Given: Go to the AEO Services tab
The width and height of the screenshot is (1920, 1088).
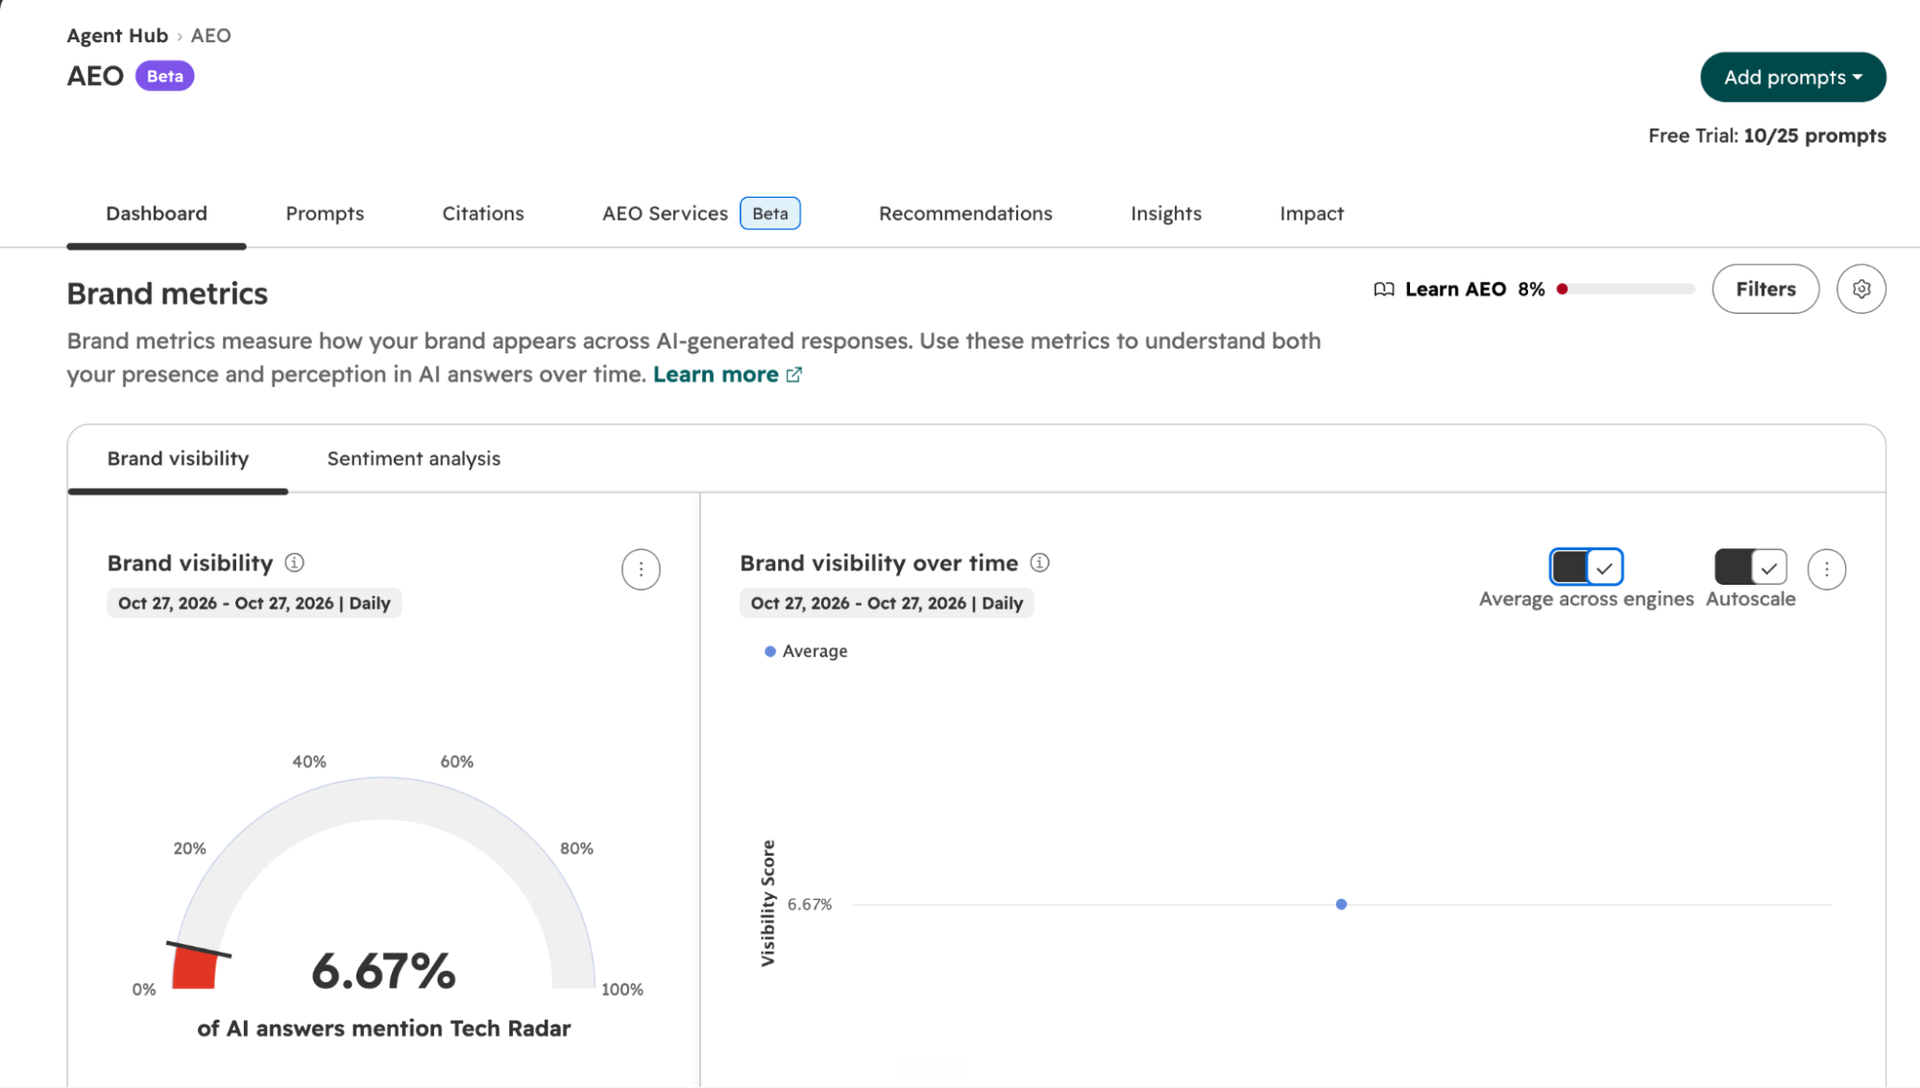Looking at the screenshot, I should [700, 213].
